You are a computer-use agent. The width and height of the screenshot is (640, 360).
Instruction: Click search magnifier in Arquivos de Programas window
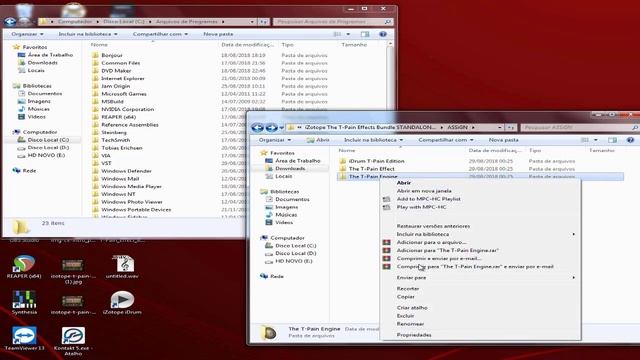388,22
